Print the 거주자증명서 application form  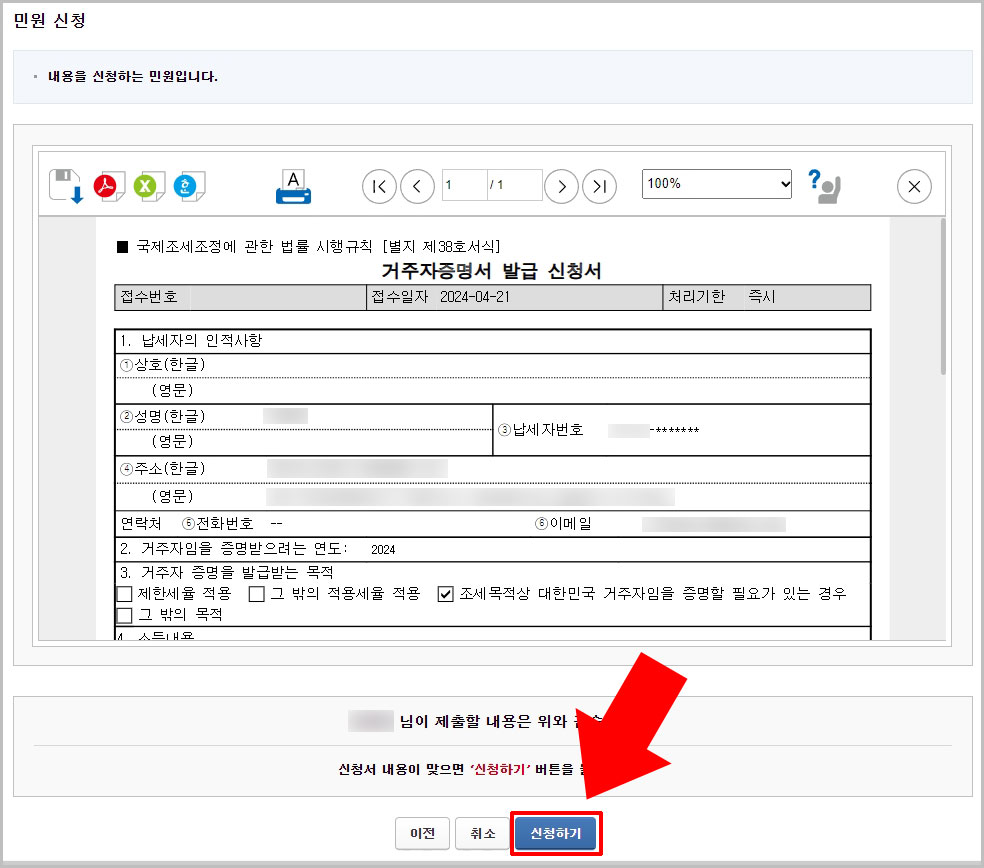[x=291, y=184]
